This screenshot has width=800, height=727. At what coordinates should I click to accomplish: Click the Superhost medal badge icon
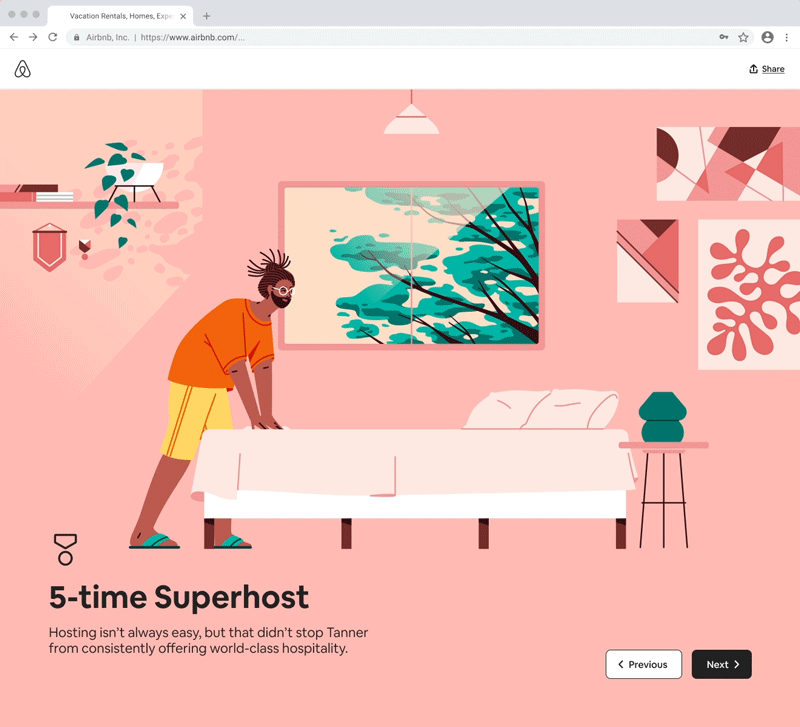(65, 549)
